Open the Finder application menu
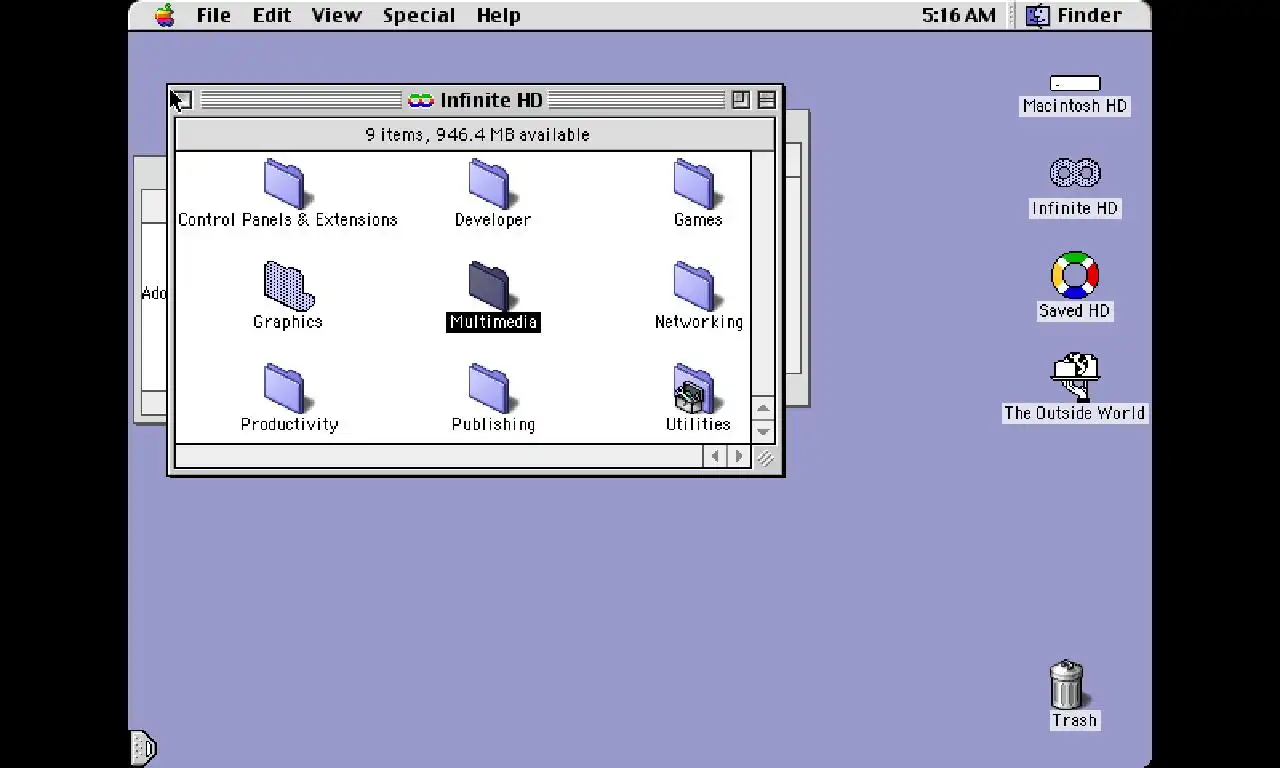 (x=1074, y=15)
